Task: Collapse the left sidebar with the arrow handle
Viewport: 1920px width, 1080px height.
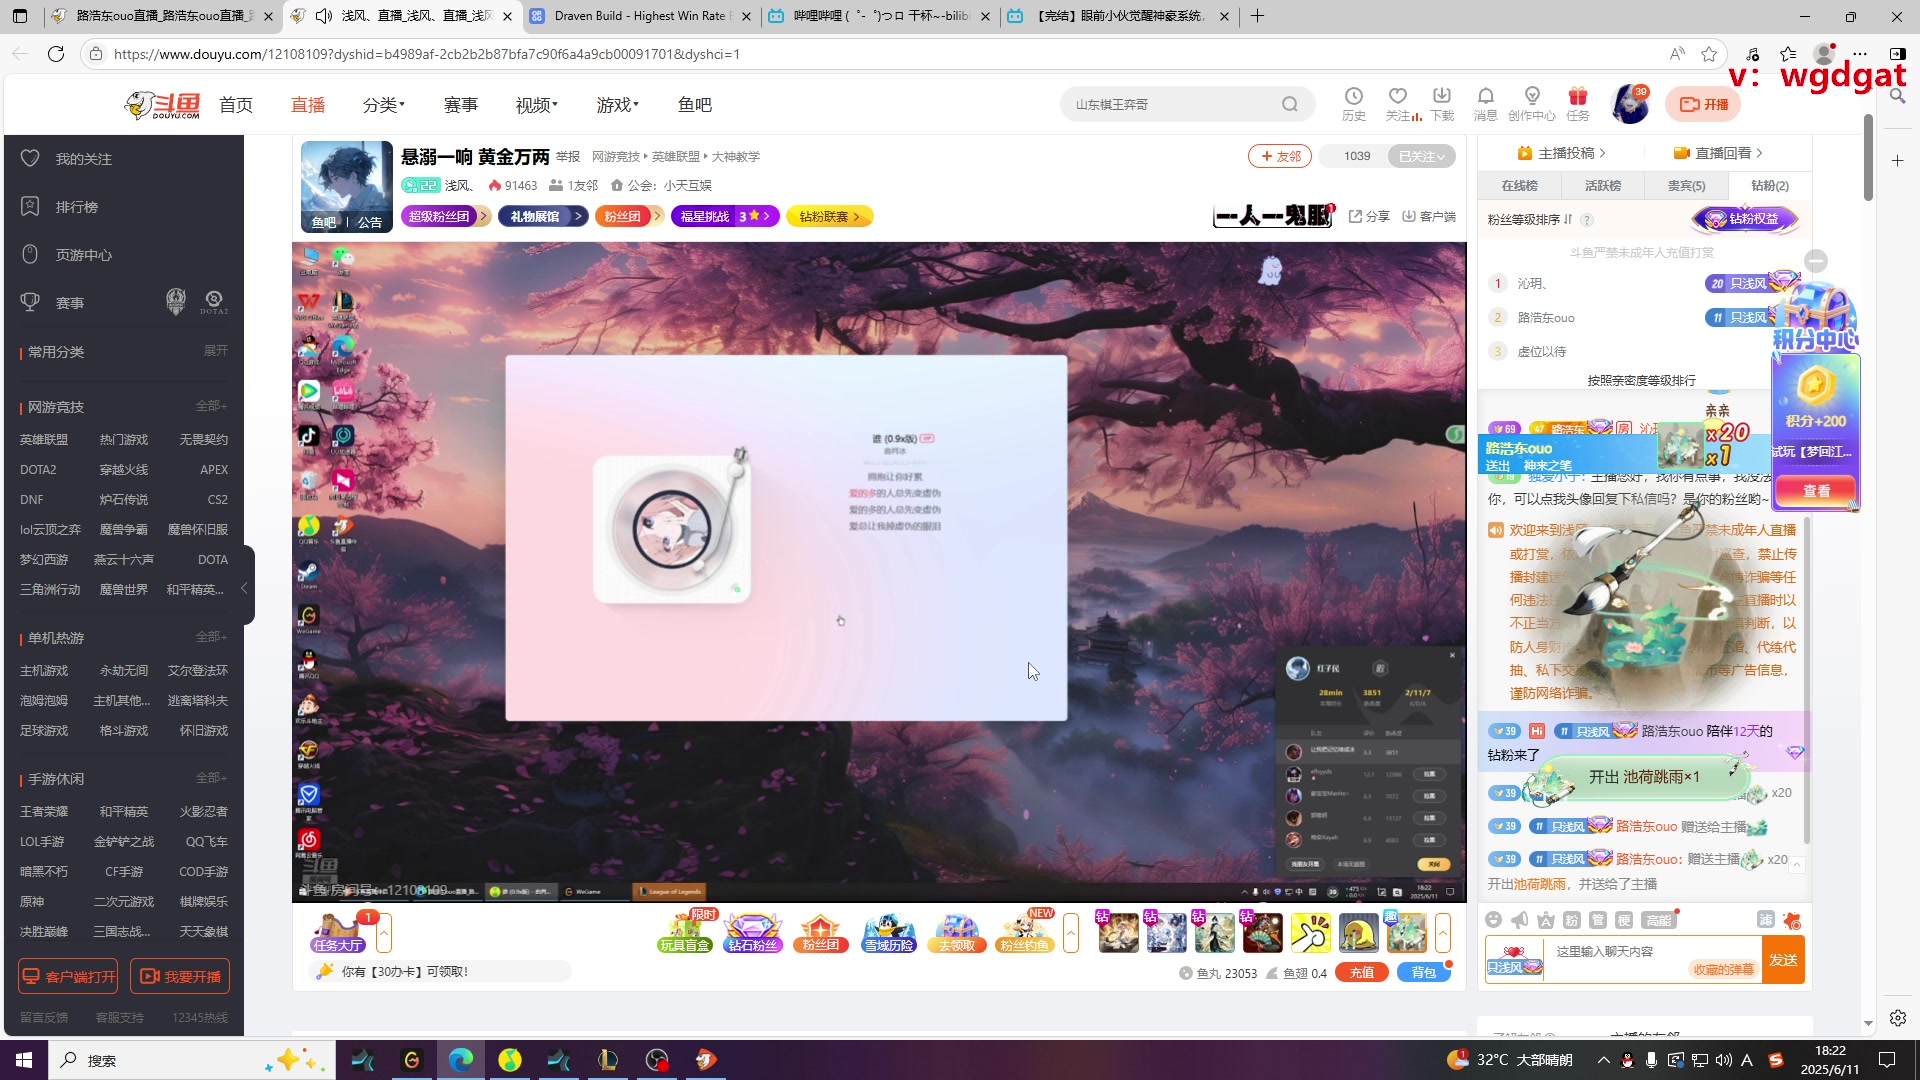Action: tap(244, 589)
